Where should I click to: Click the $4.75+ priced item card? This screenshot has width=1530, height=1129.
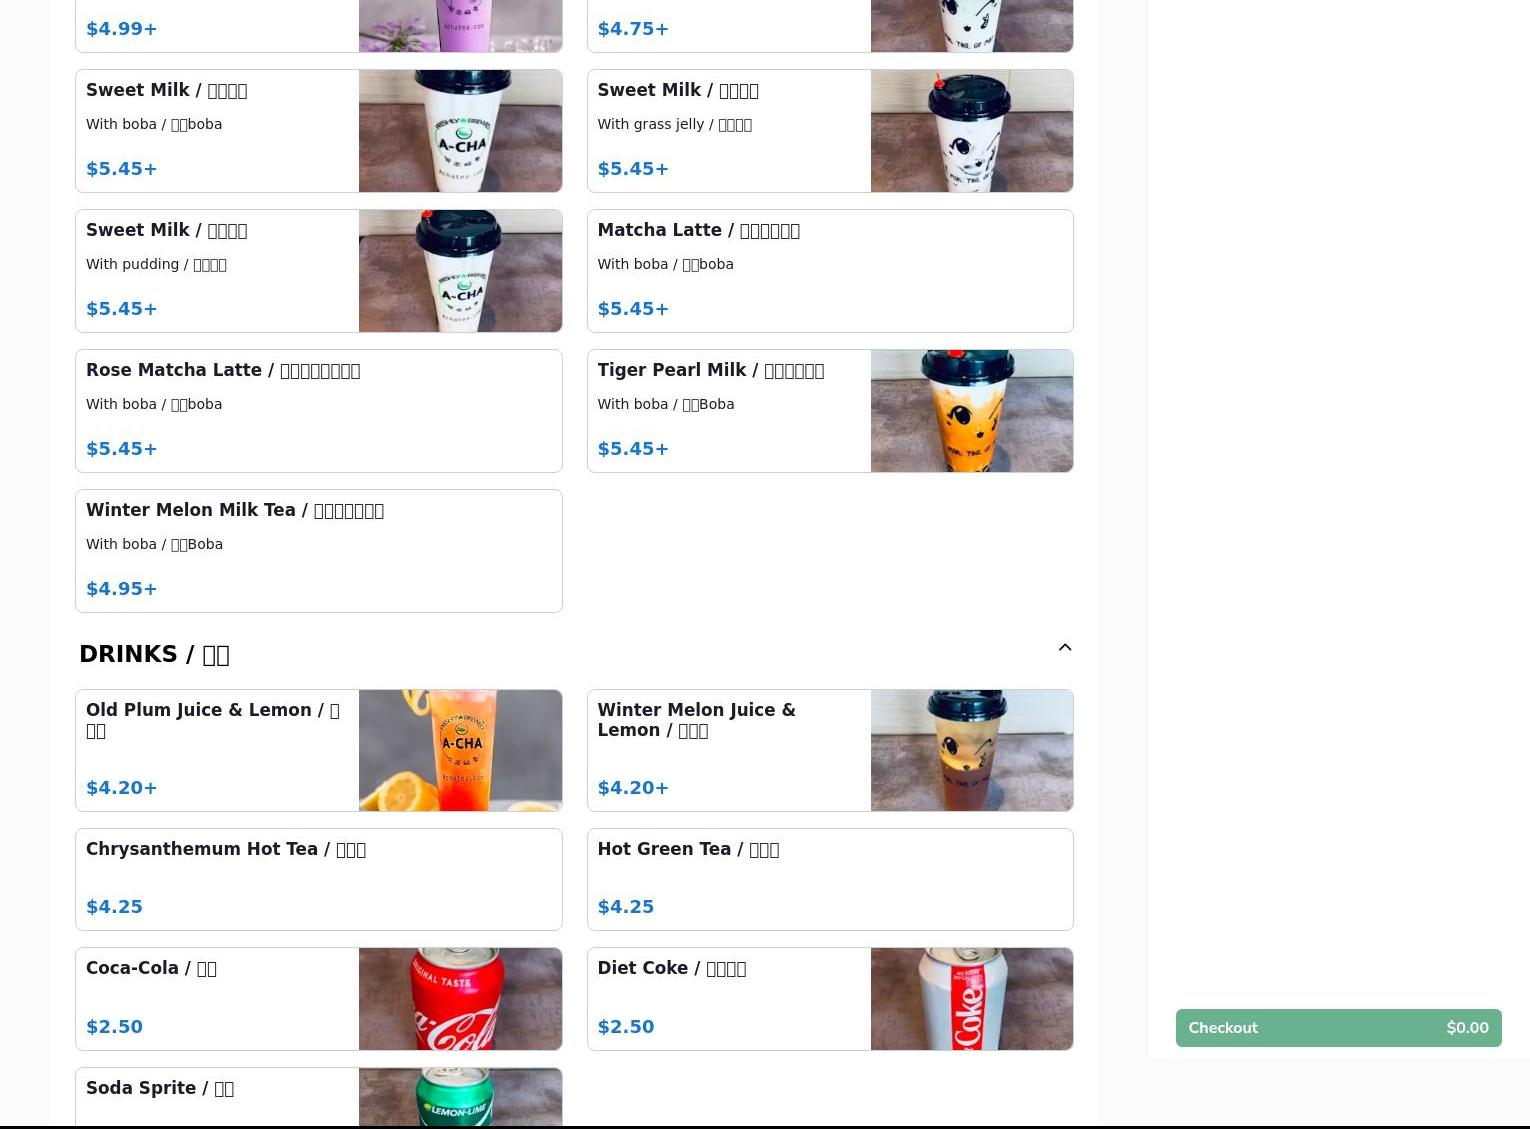point(830,26)
